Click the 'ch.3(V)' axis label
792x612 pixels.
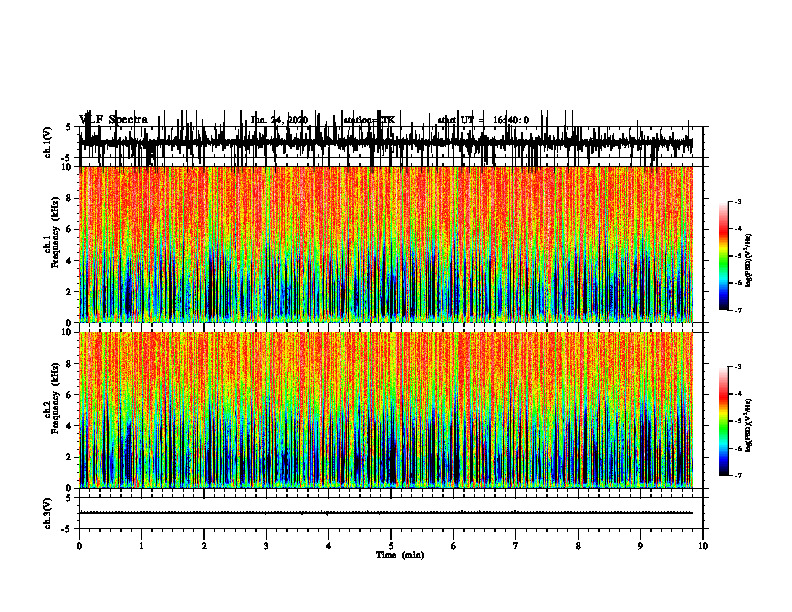point(48,513)
